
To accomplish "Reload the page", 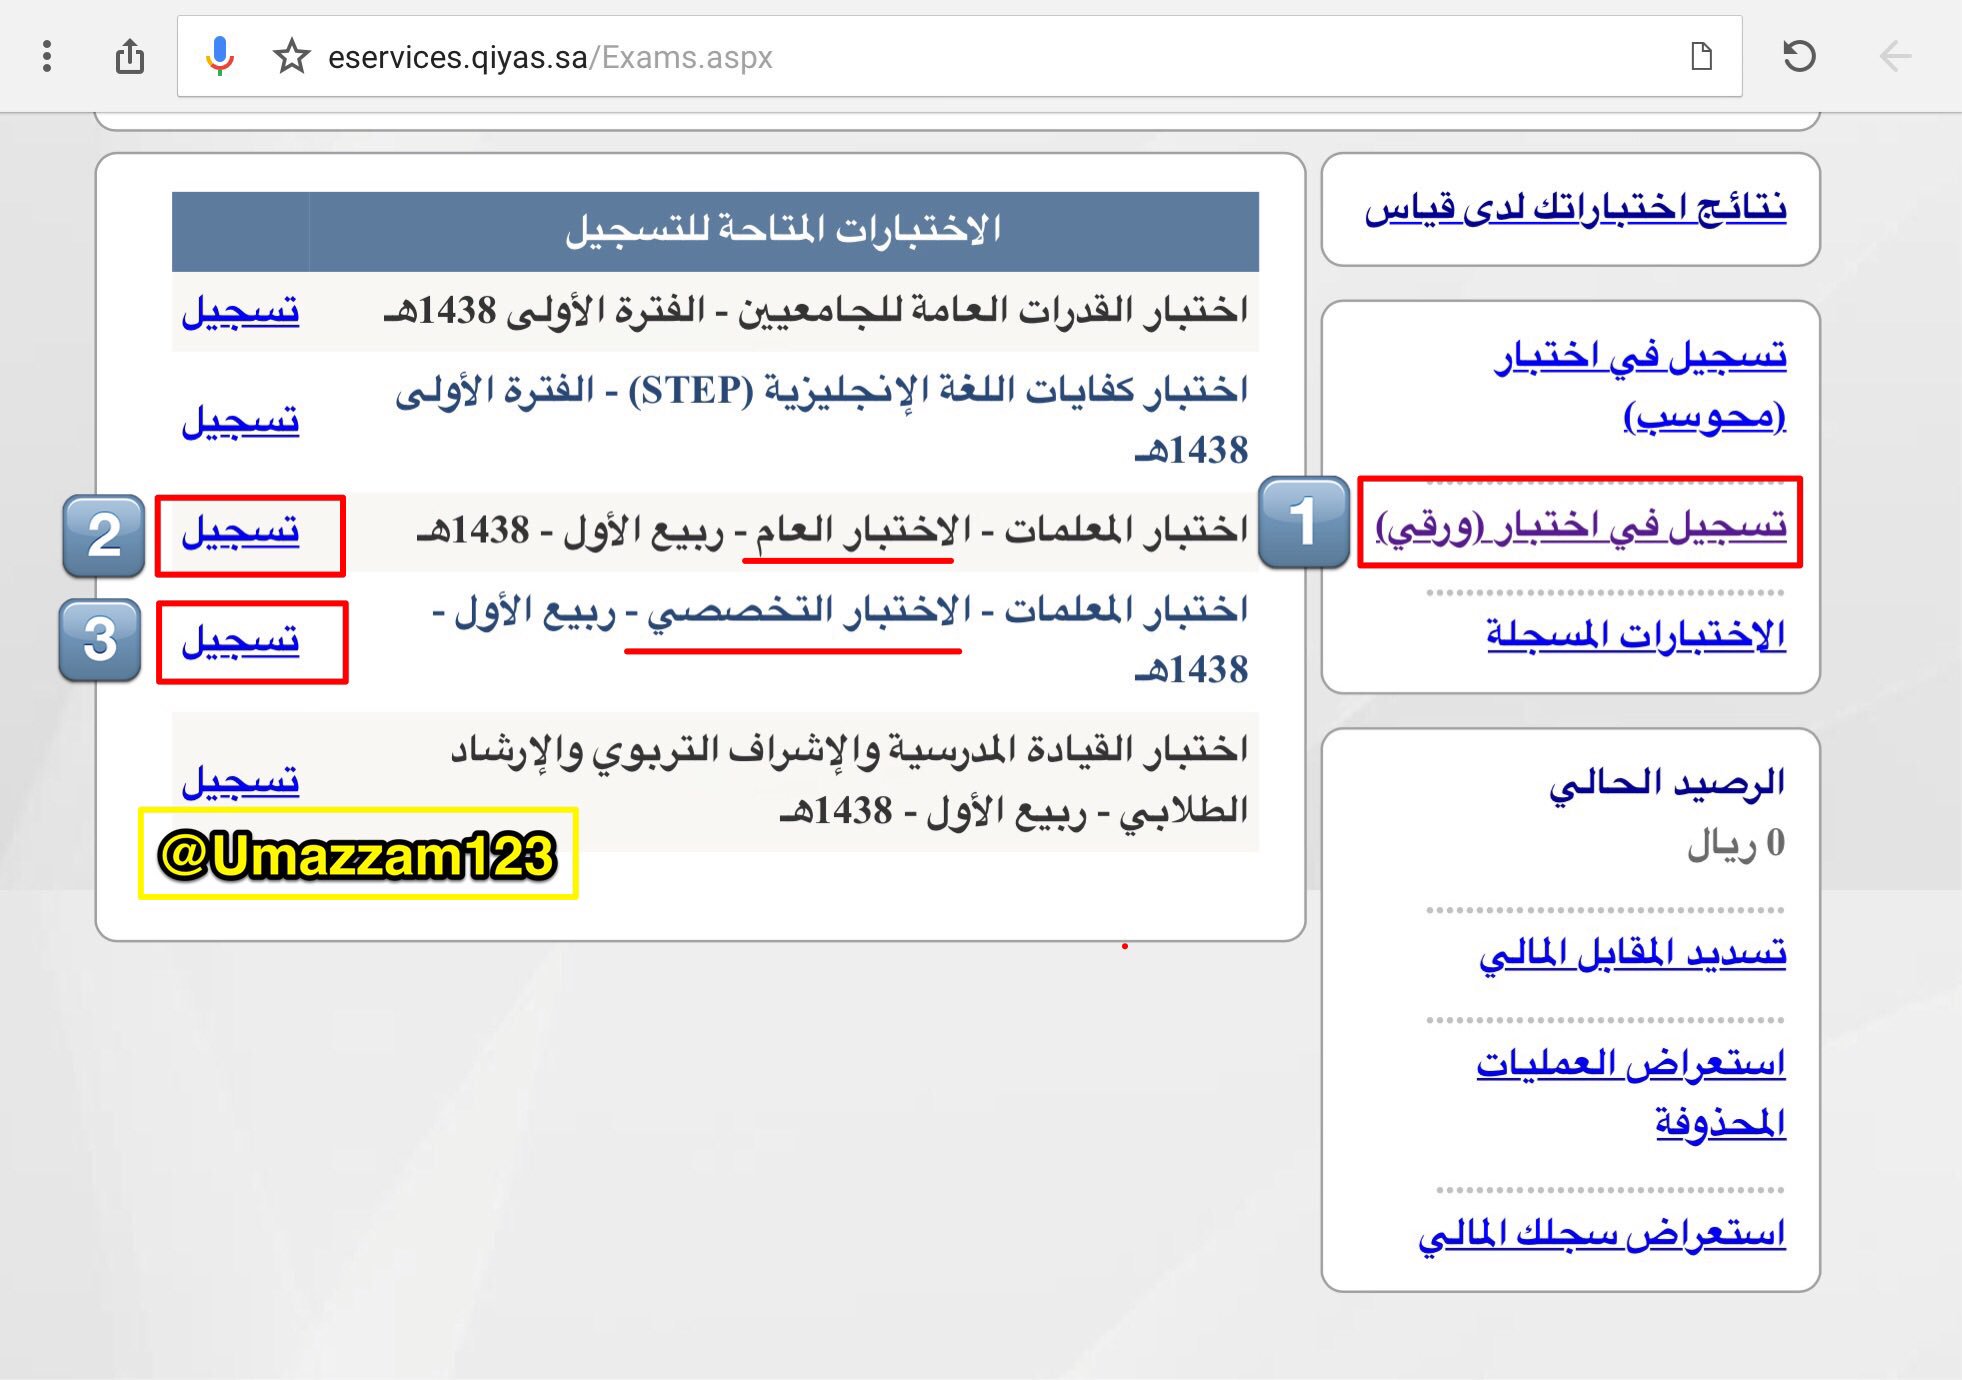I will point(1799,56).
